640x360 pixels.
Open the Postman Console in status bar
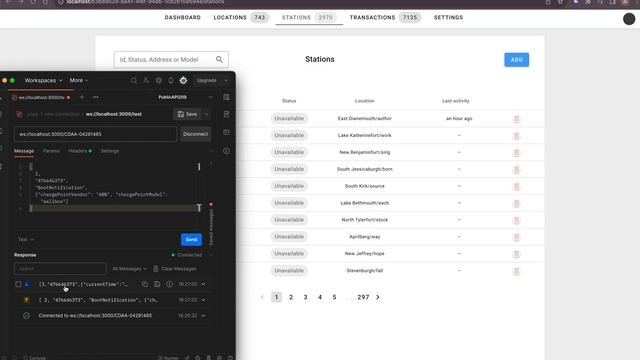(35, 358)
